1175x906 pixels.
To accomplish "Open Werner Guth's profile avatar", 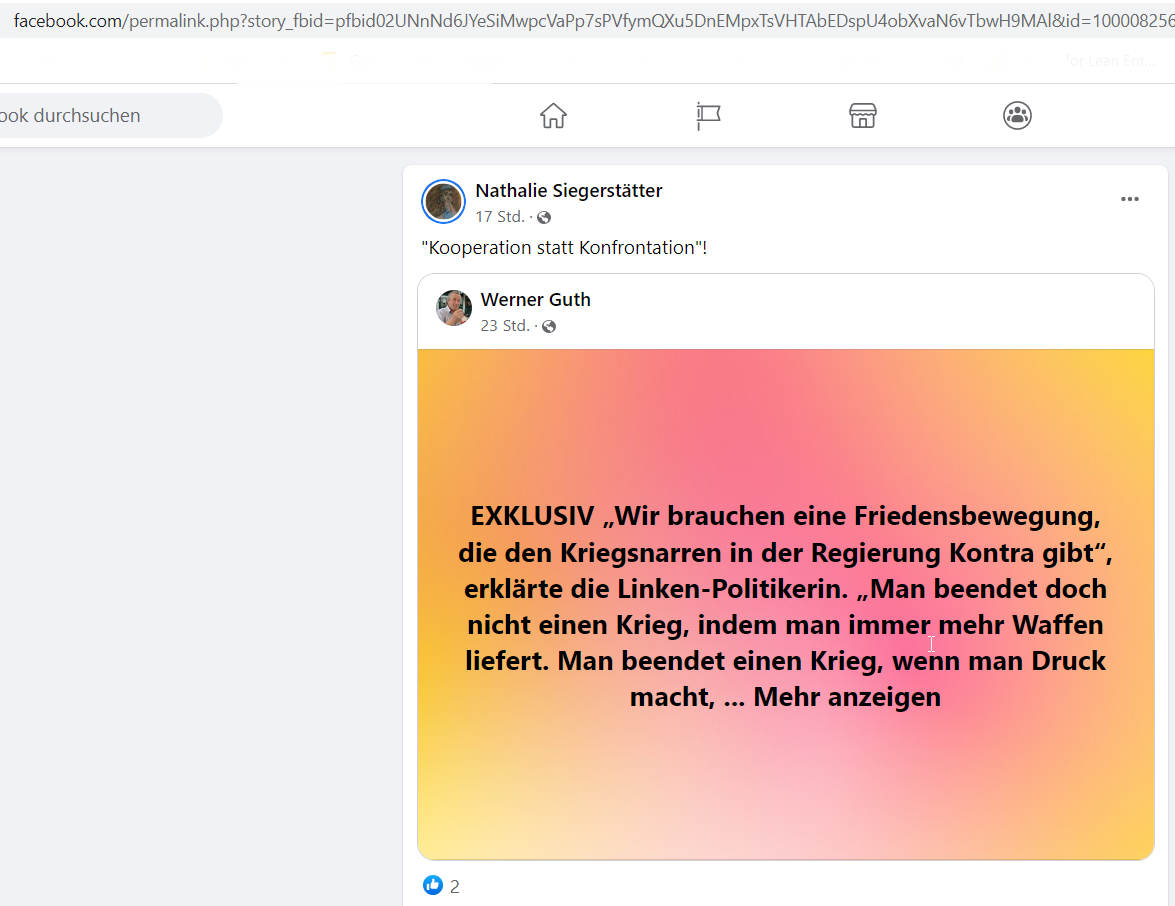I will click(454, 308).
